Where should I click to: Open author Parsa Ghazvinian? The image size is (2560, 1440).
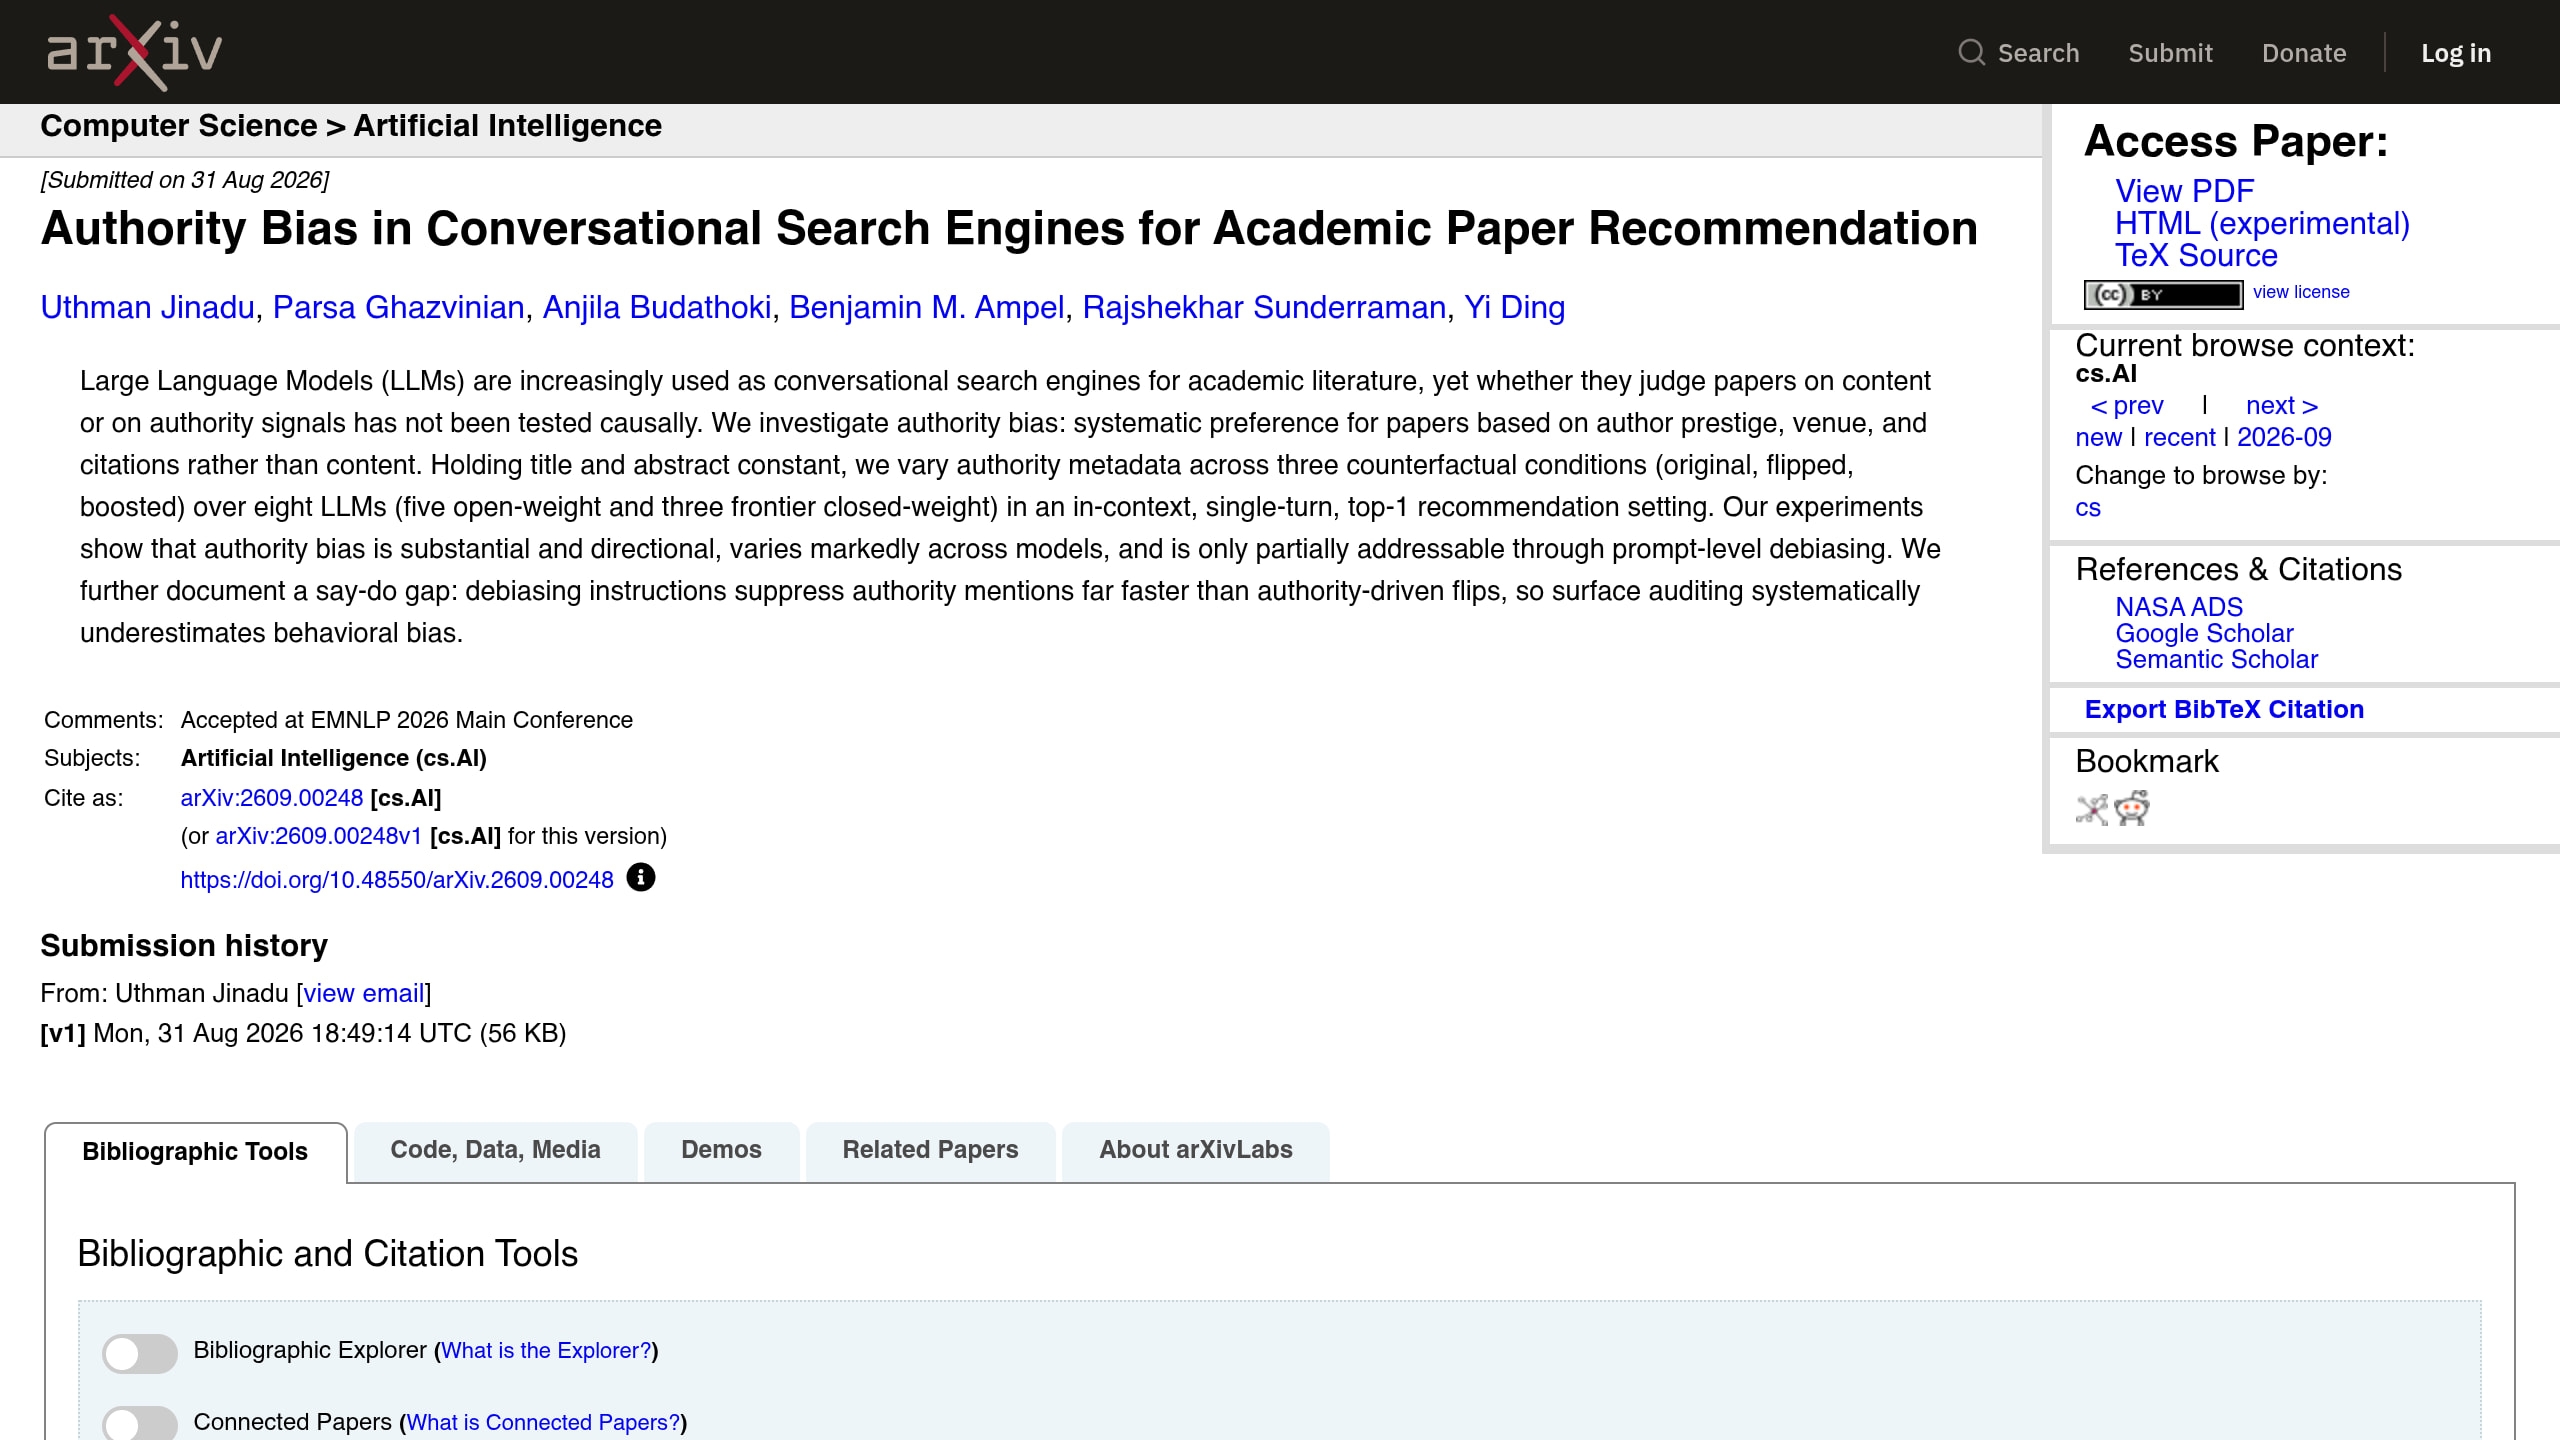[x=399, y=307]
